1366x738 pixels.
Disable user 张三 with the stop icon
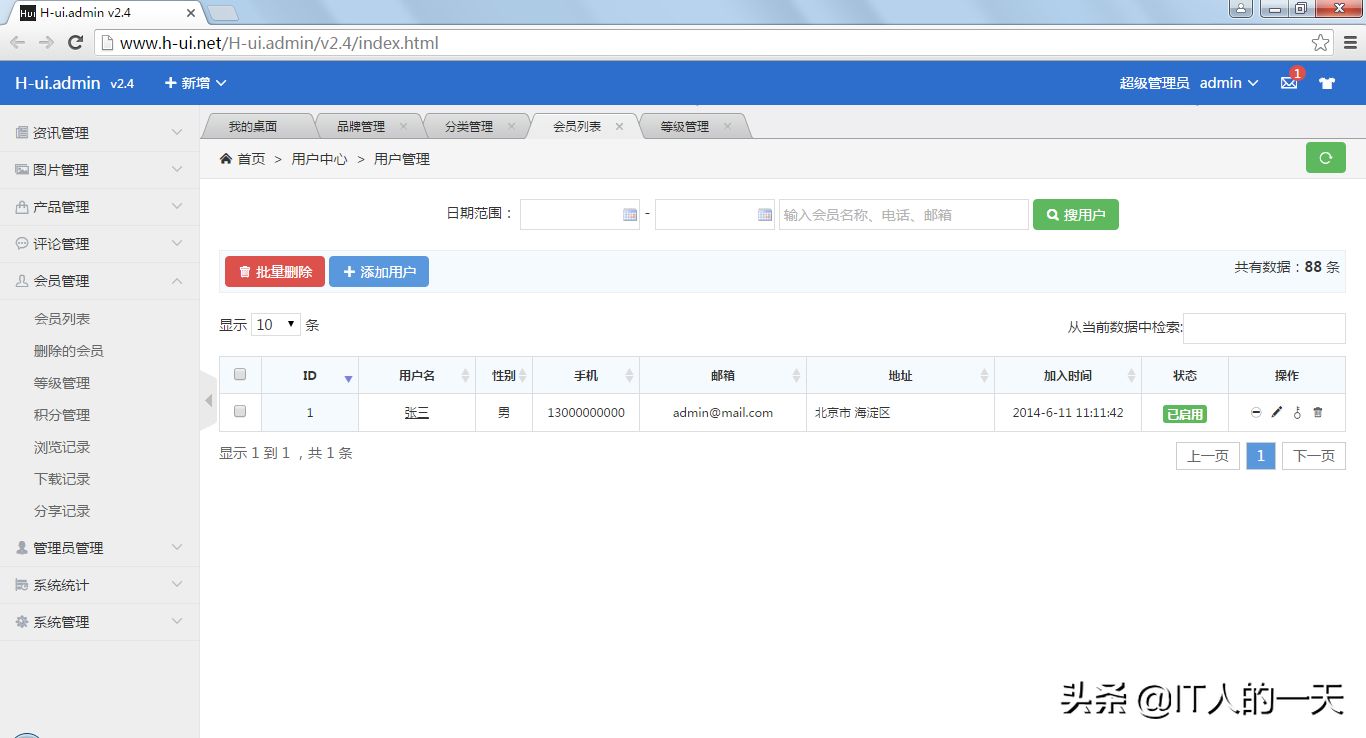click(1256, 412)
